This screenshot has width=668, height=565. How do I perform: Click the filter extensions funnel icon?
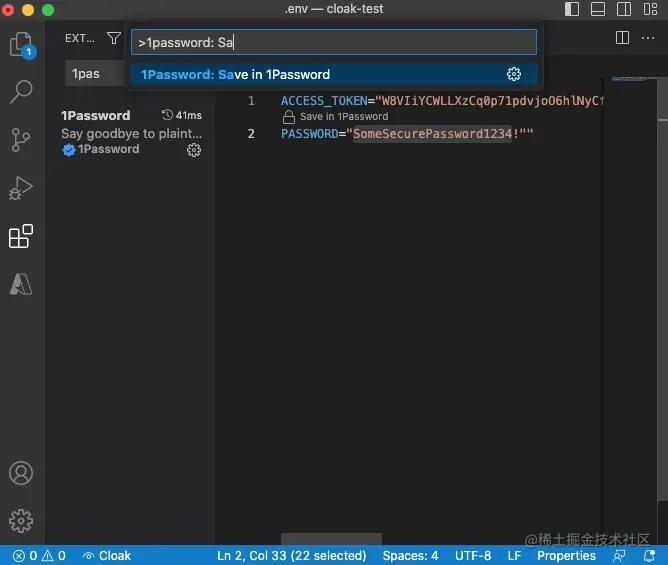[x=114, y=38]
